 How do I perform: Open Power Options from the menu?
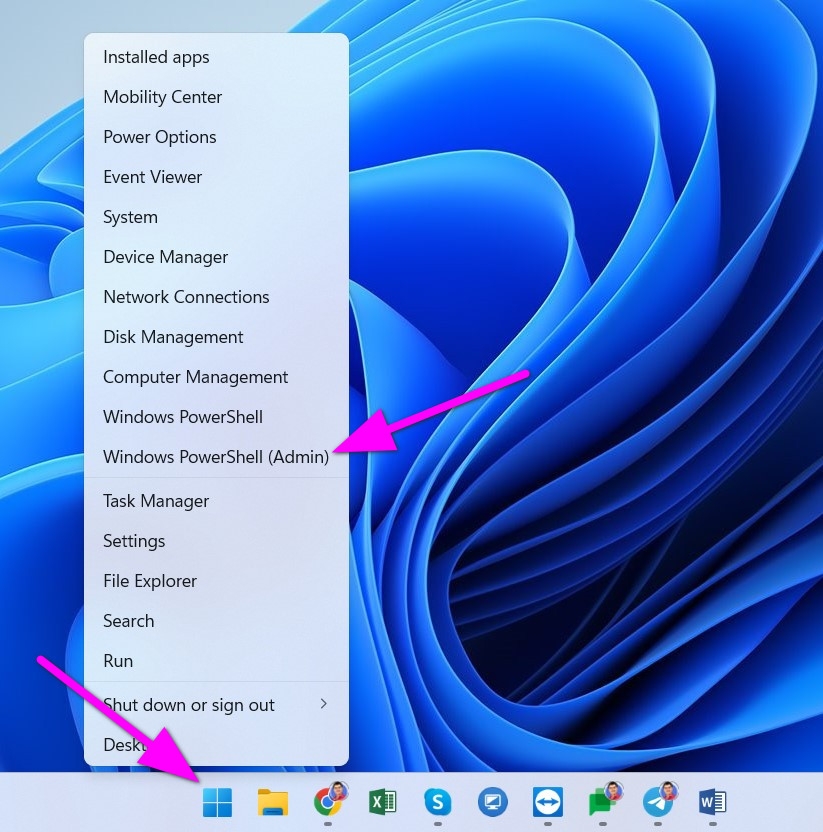point(159,137)
